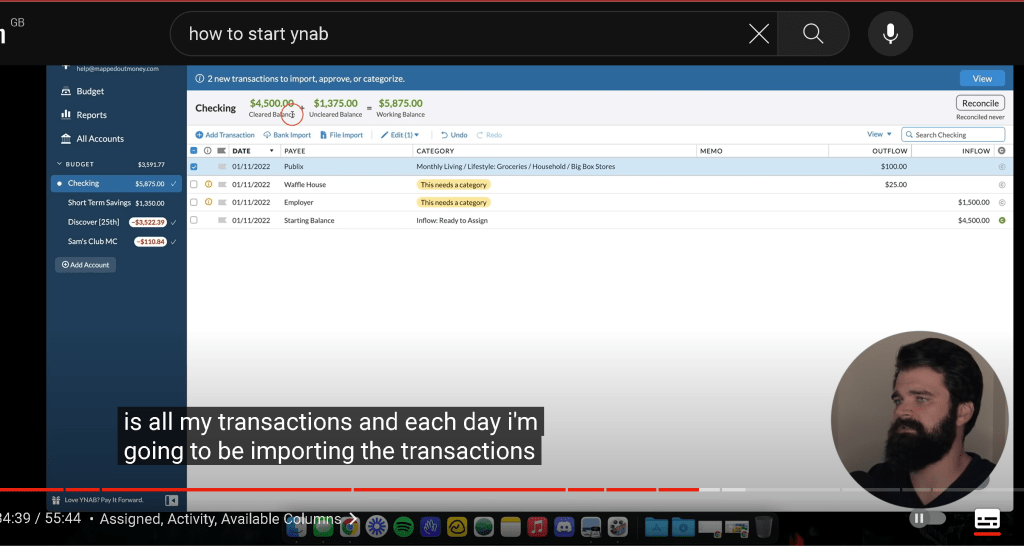Click the Reconcile button
The height and width of the screenshot is (553, 1024).
(x=980, y=103)
